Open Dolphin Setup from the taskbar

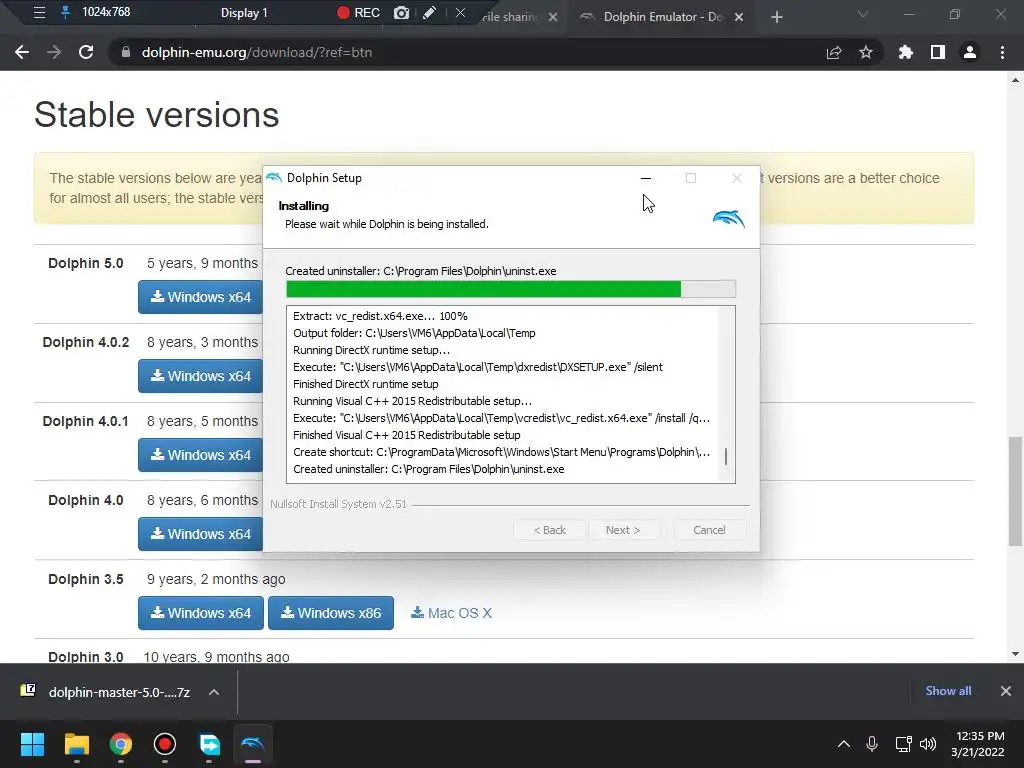point(253,744)
